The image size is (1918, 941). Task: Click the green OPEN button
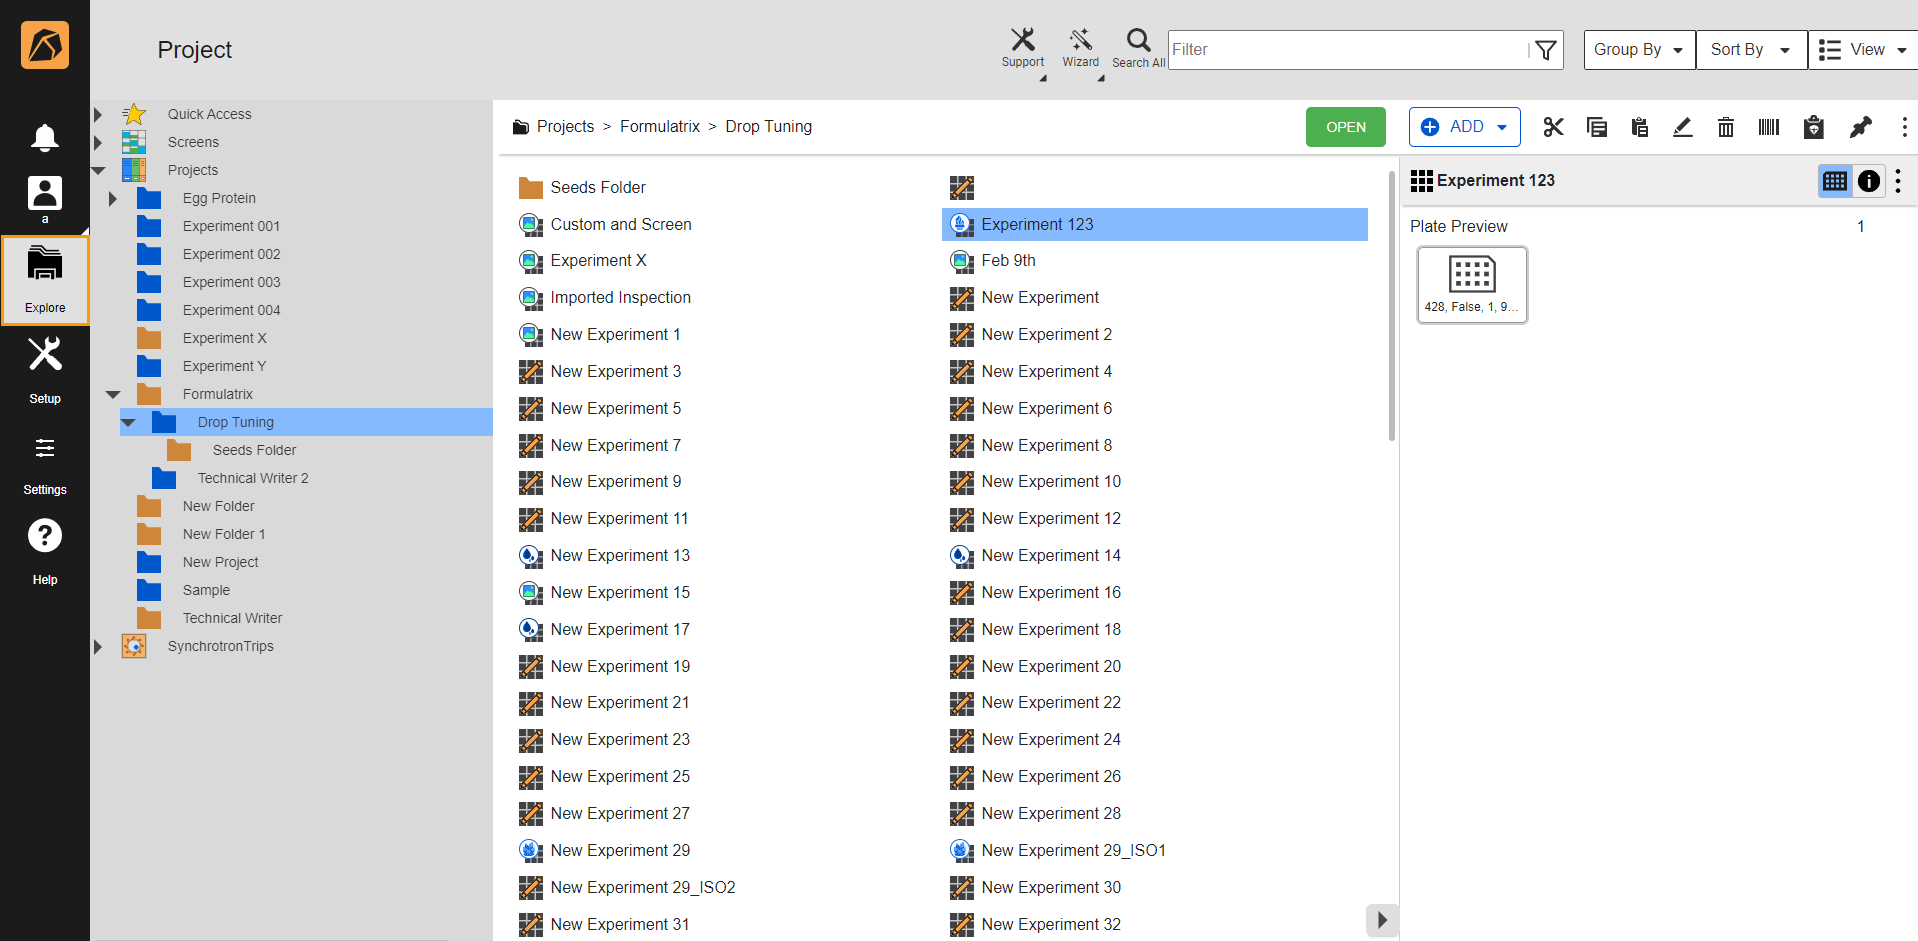click(1345, 127)
